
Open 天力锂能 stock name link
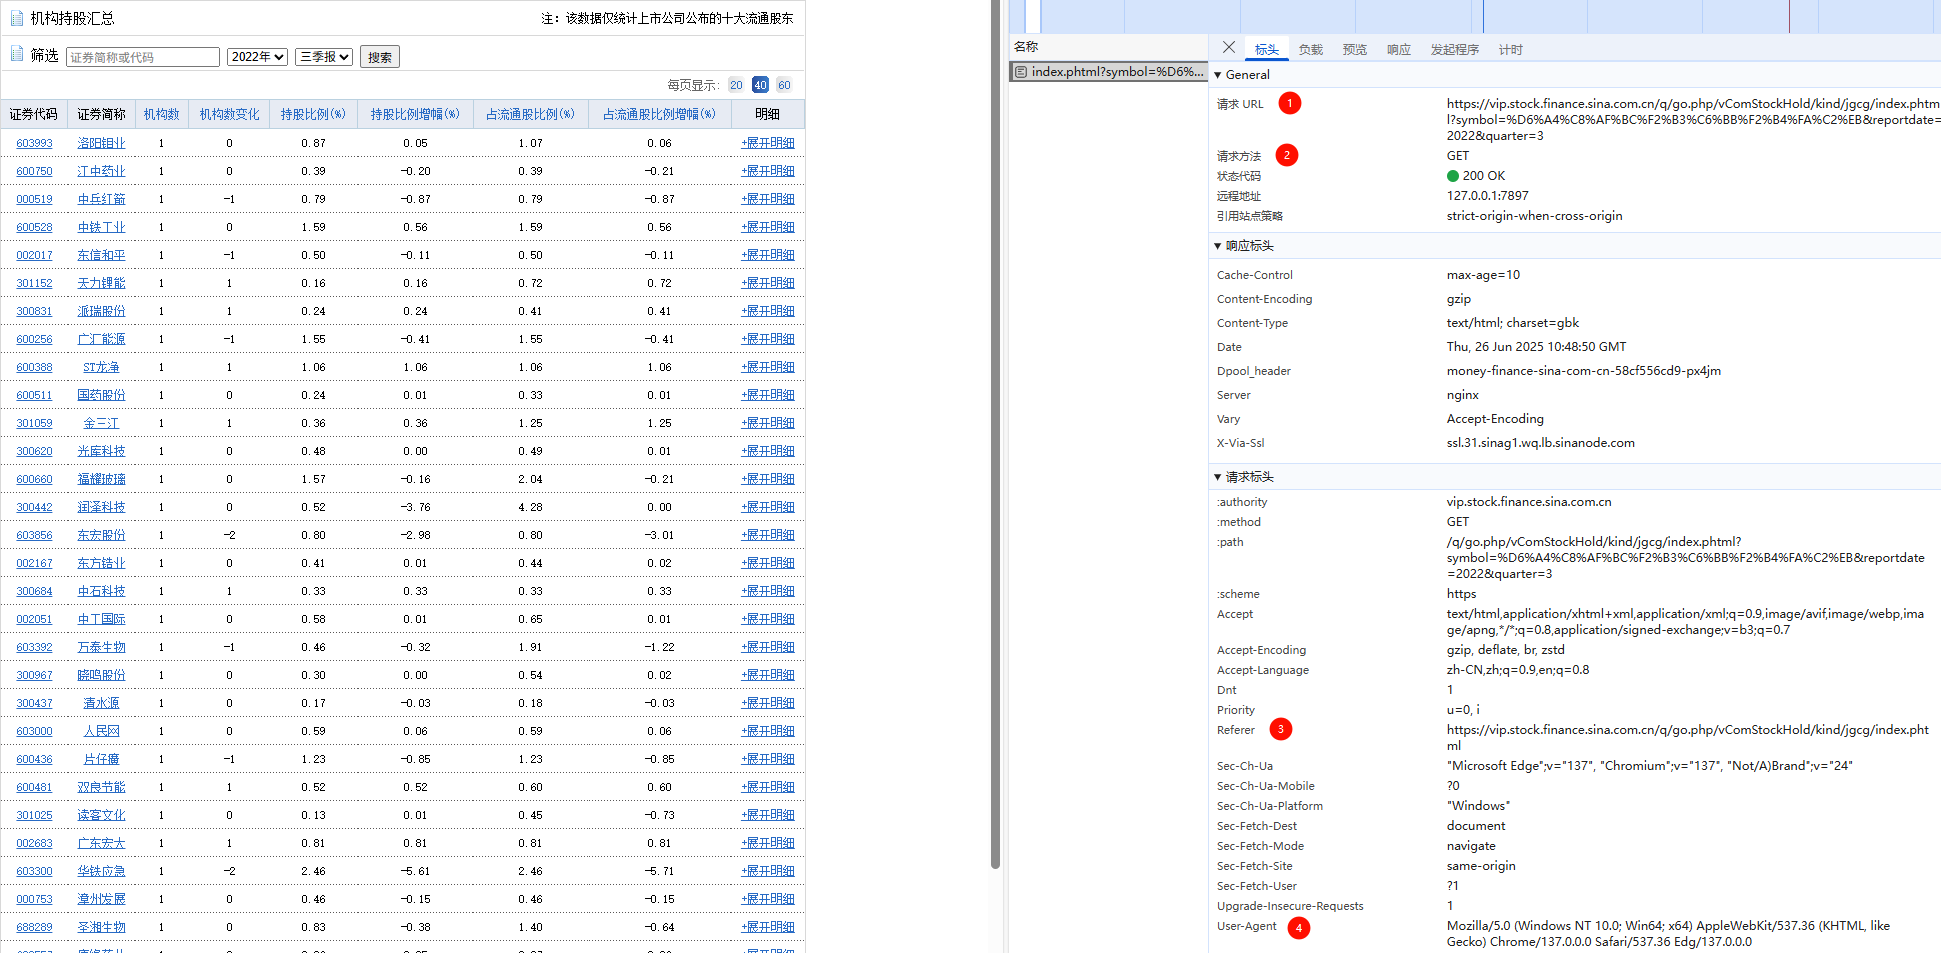pos(102,283)
